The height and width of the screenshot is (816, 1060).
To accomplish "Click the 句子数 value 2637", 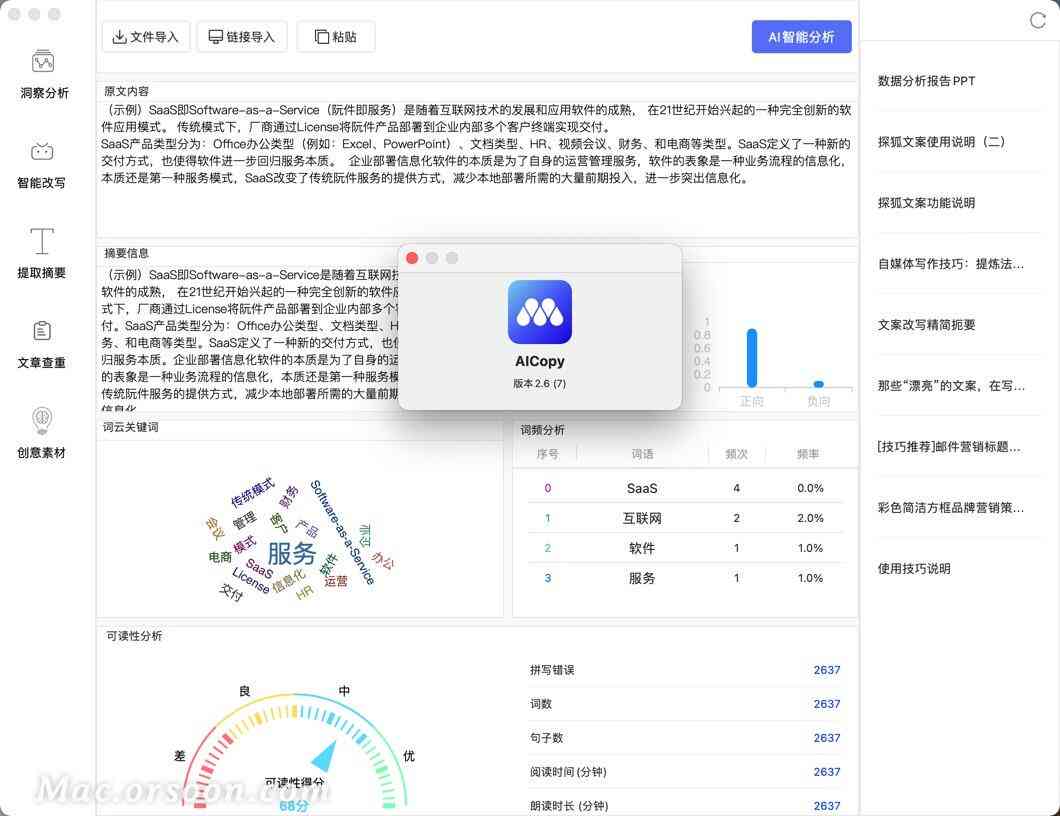I will 827,738.
